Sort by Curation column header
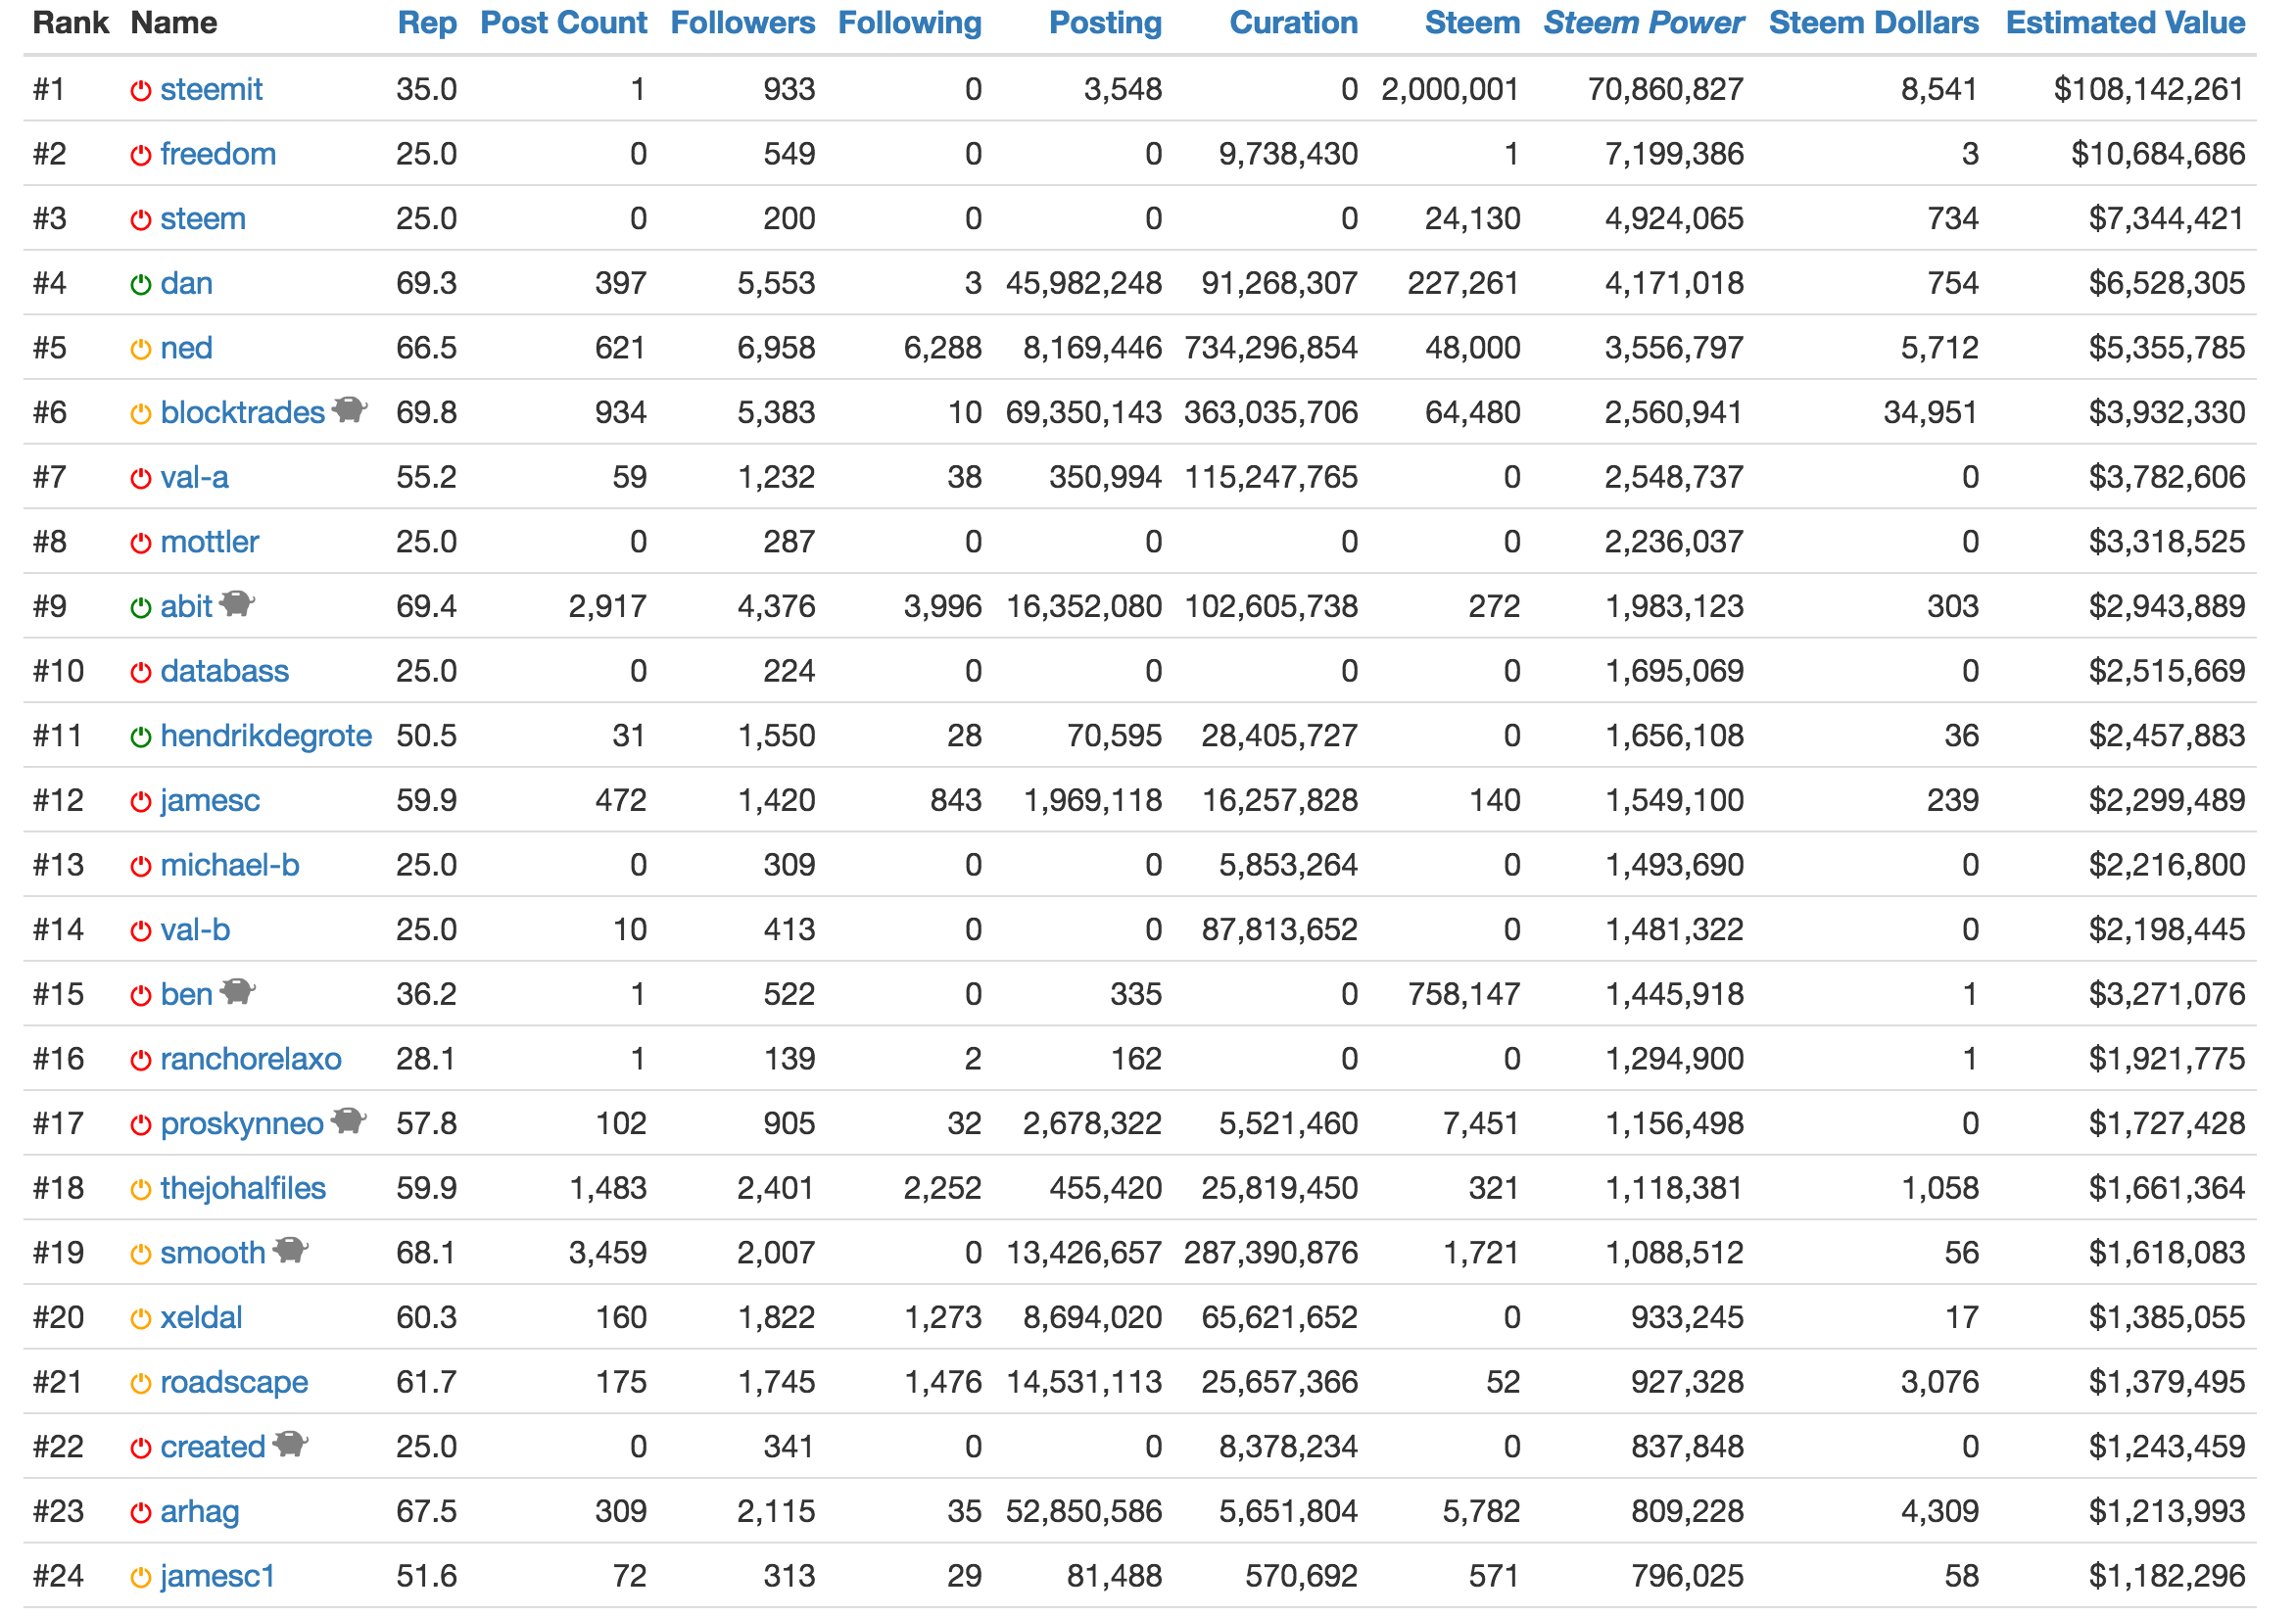The width and height of the screenshot is (2296, 1616). 1294,23
